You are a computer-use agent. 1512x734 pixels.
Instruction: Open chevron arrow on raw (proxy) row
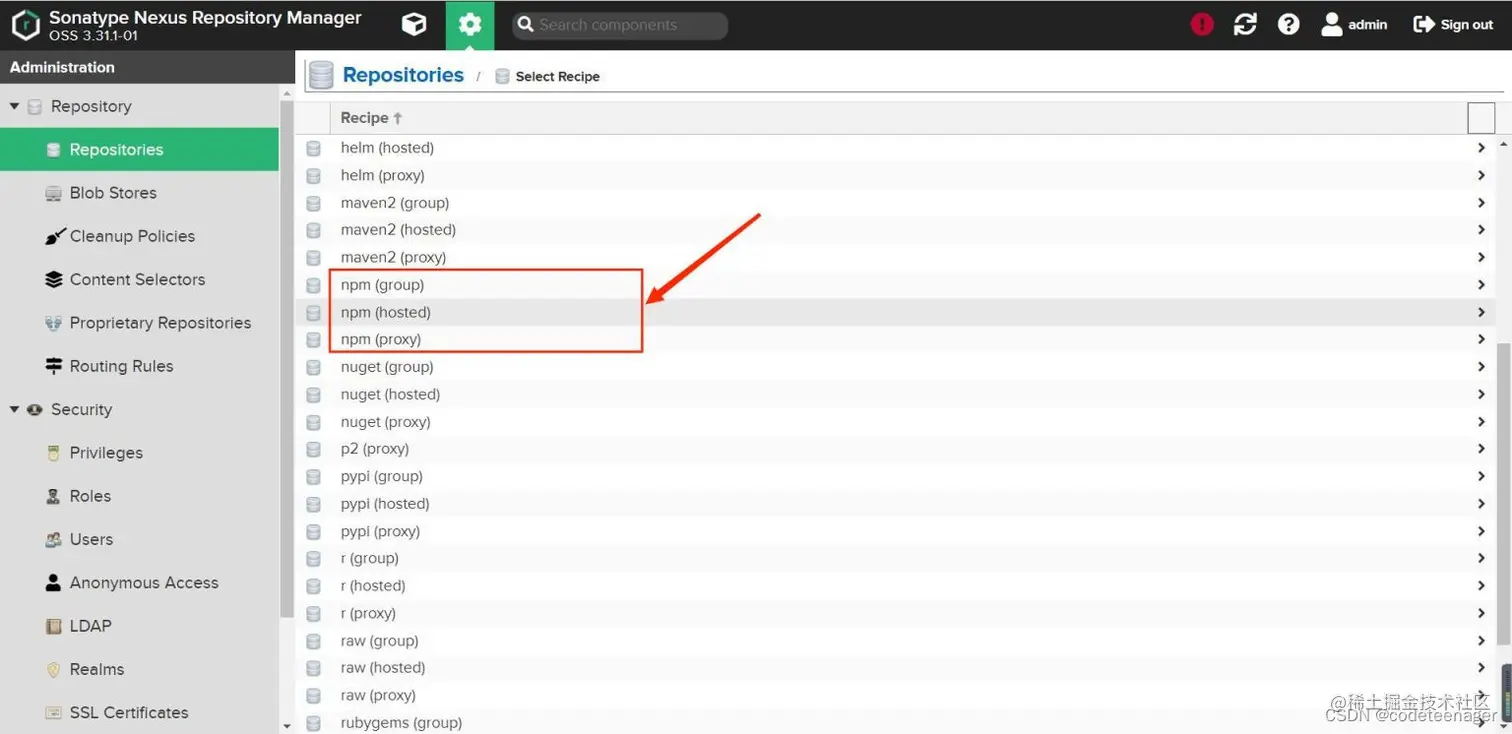[1481, 695]
